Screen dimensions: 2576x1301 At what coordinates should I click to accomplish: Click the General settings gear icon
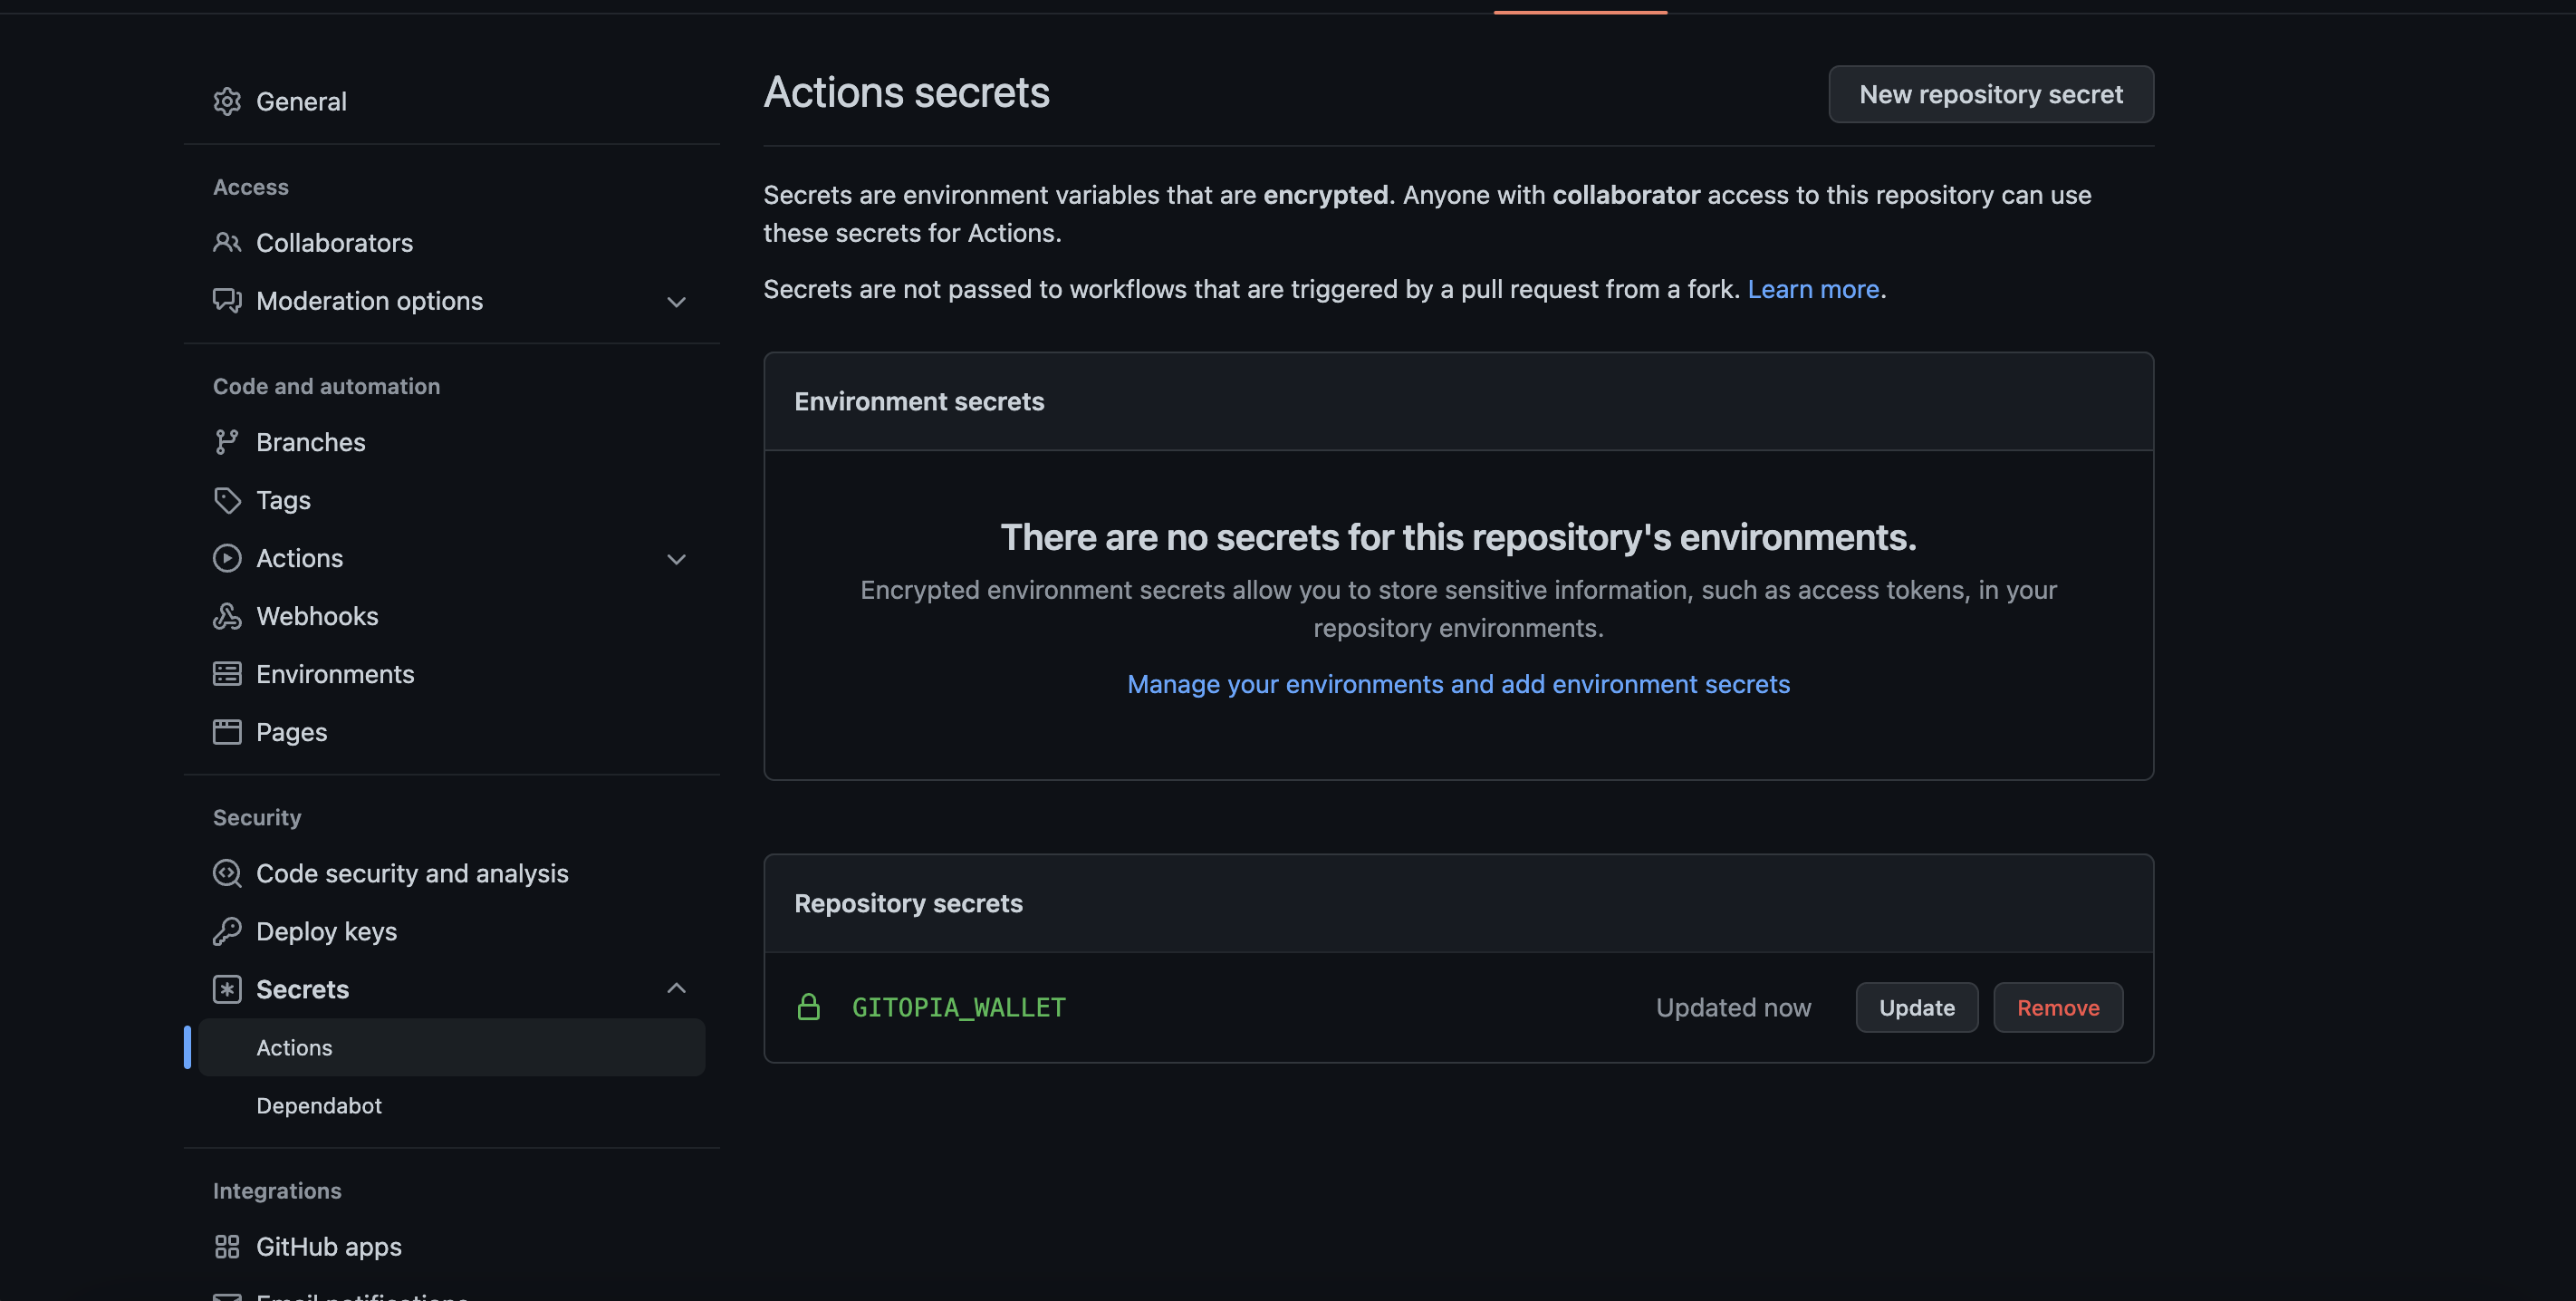(227, 101)
